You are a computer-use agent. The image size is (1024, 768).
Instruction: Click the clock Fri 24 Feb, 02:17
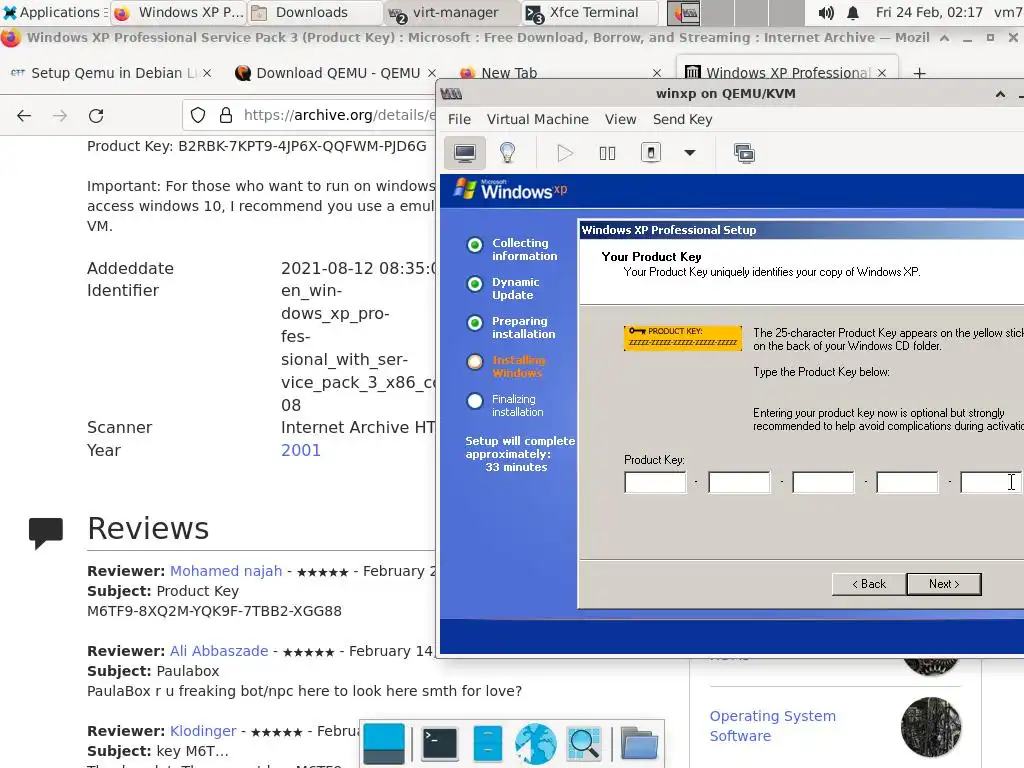[x=929, y=12]
